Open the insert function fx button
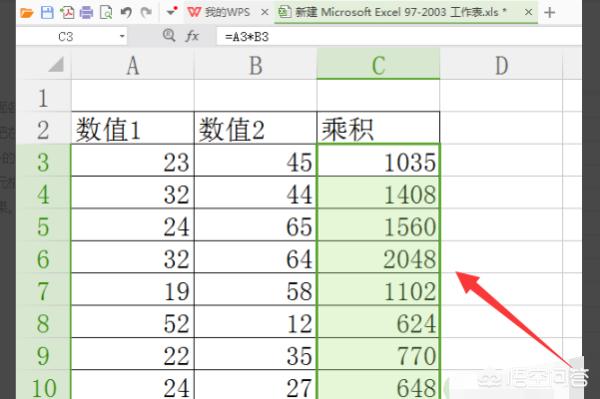The width and height of the screenshot is (600, 399). pos(192,36)
